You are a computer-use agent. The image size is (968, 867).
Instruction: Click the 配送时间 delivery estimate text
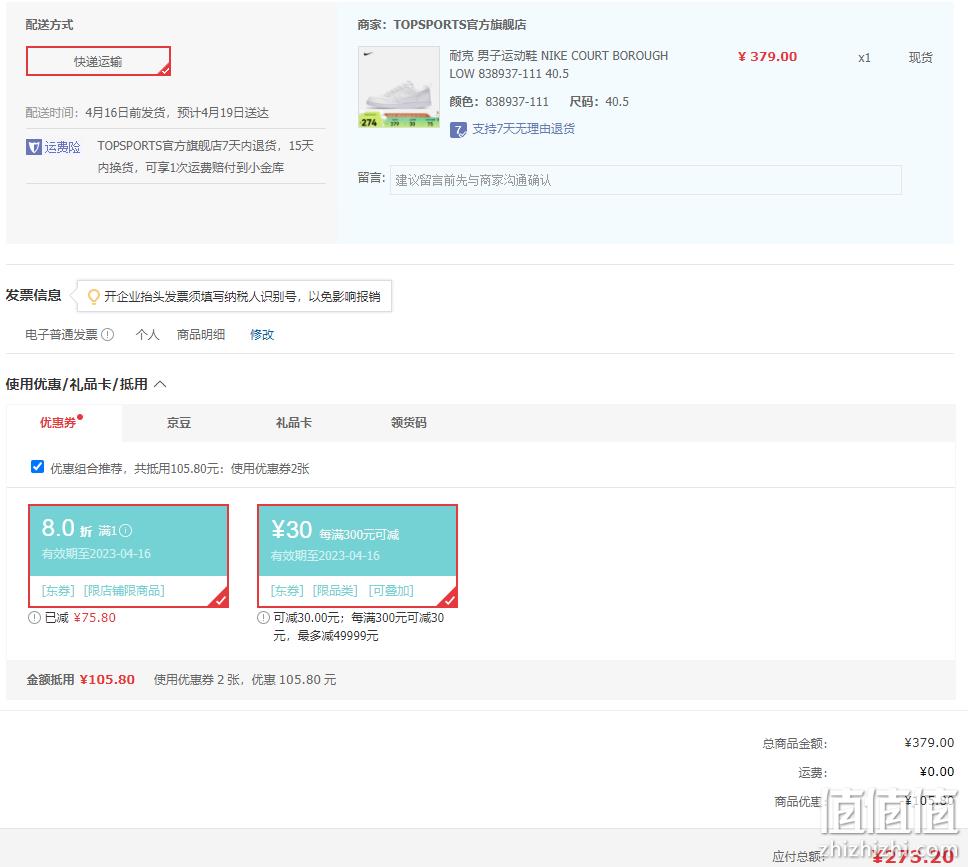[x=147, y=113]
